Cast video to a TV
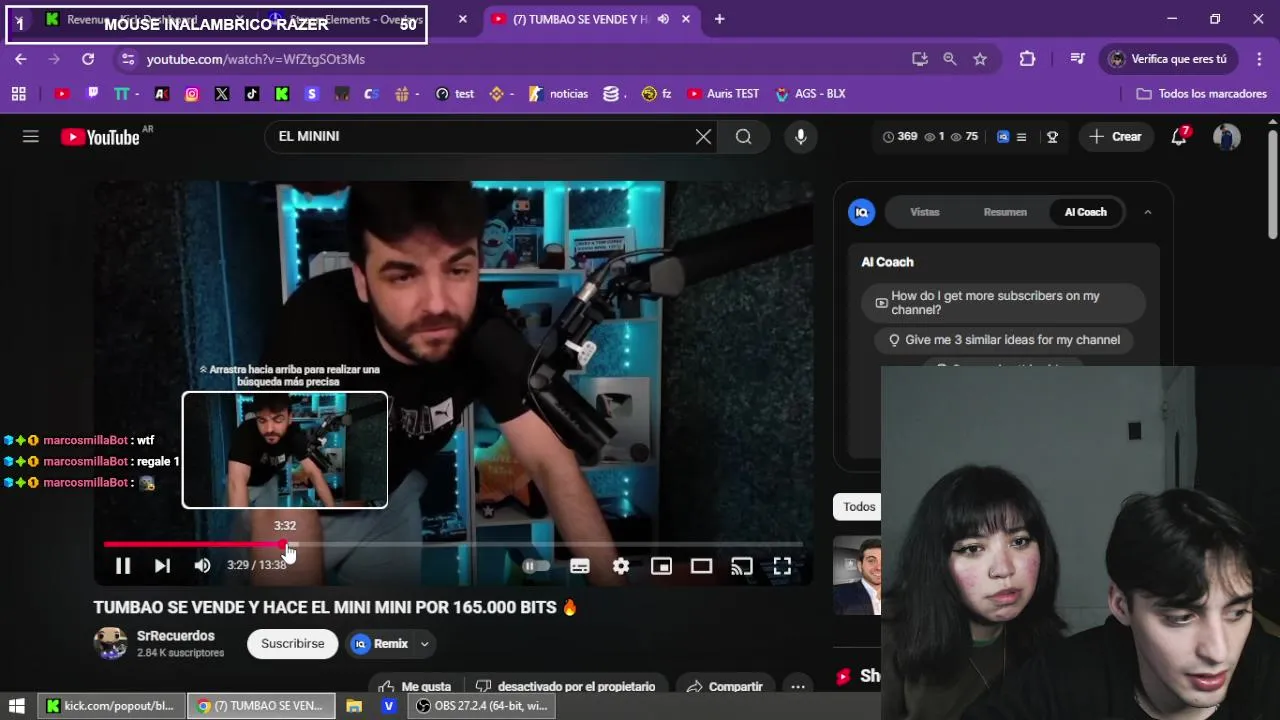Viewport: 1280px width, 720px height. [x=741, y=566]
